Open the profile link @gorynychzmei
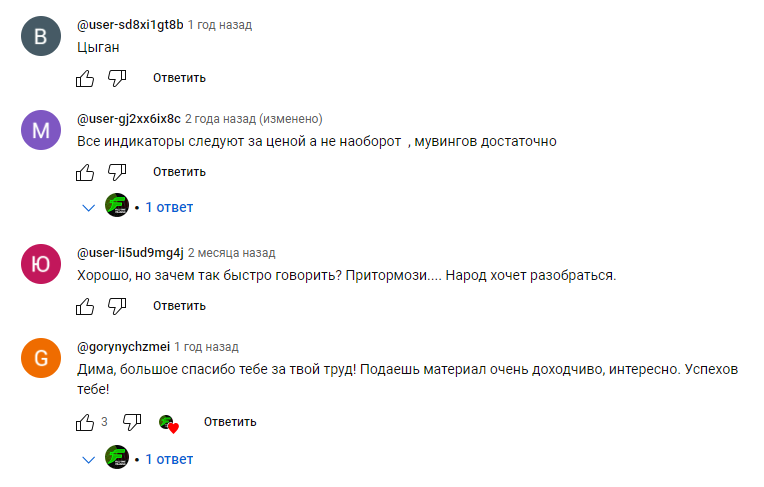Image resolution: width=764 pixels, height=487 pixels. point(123,347)
